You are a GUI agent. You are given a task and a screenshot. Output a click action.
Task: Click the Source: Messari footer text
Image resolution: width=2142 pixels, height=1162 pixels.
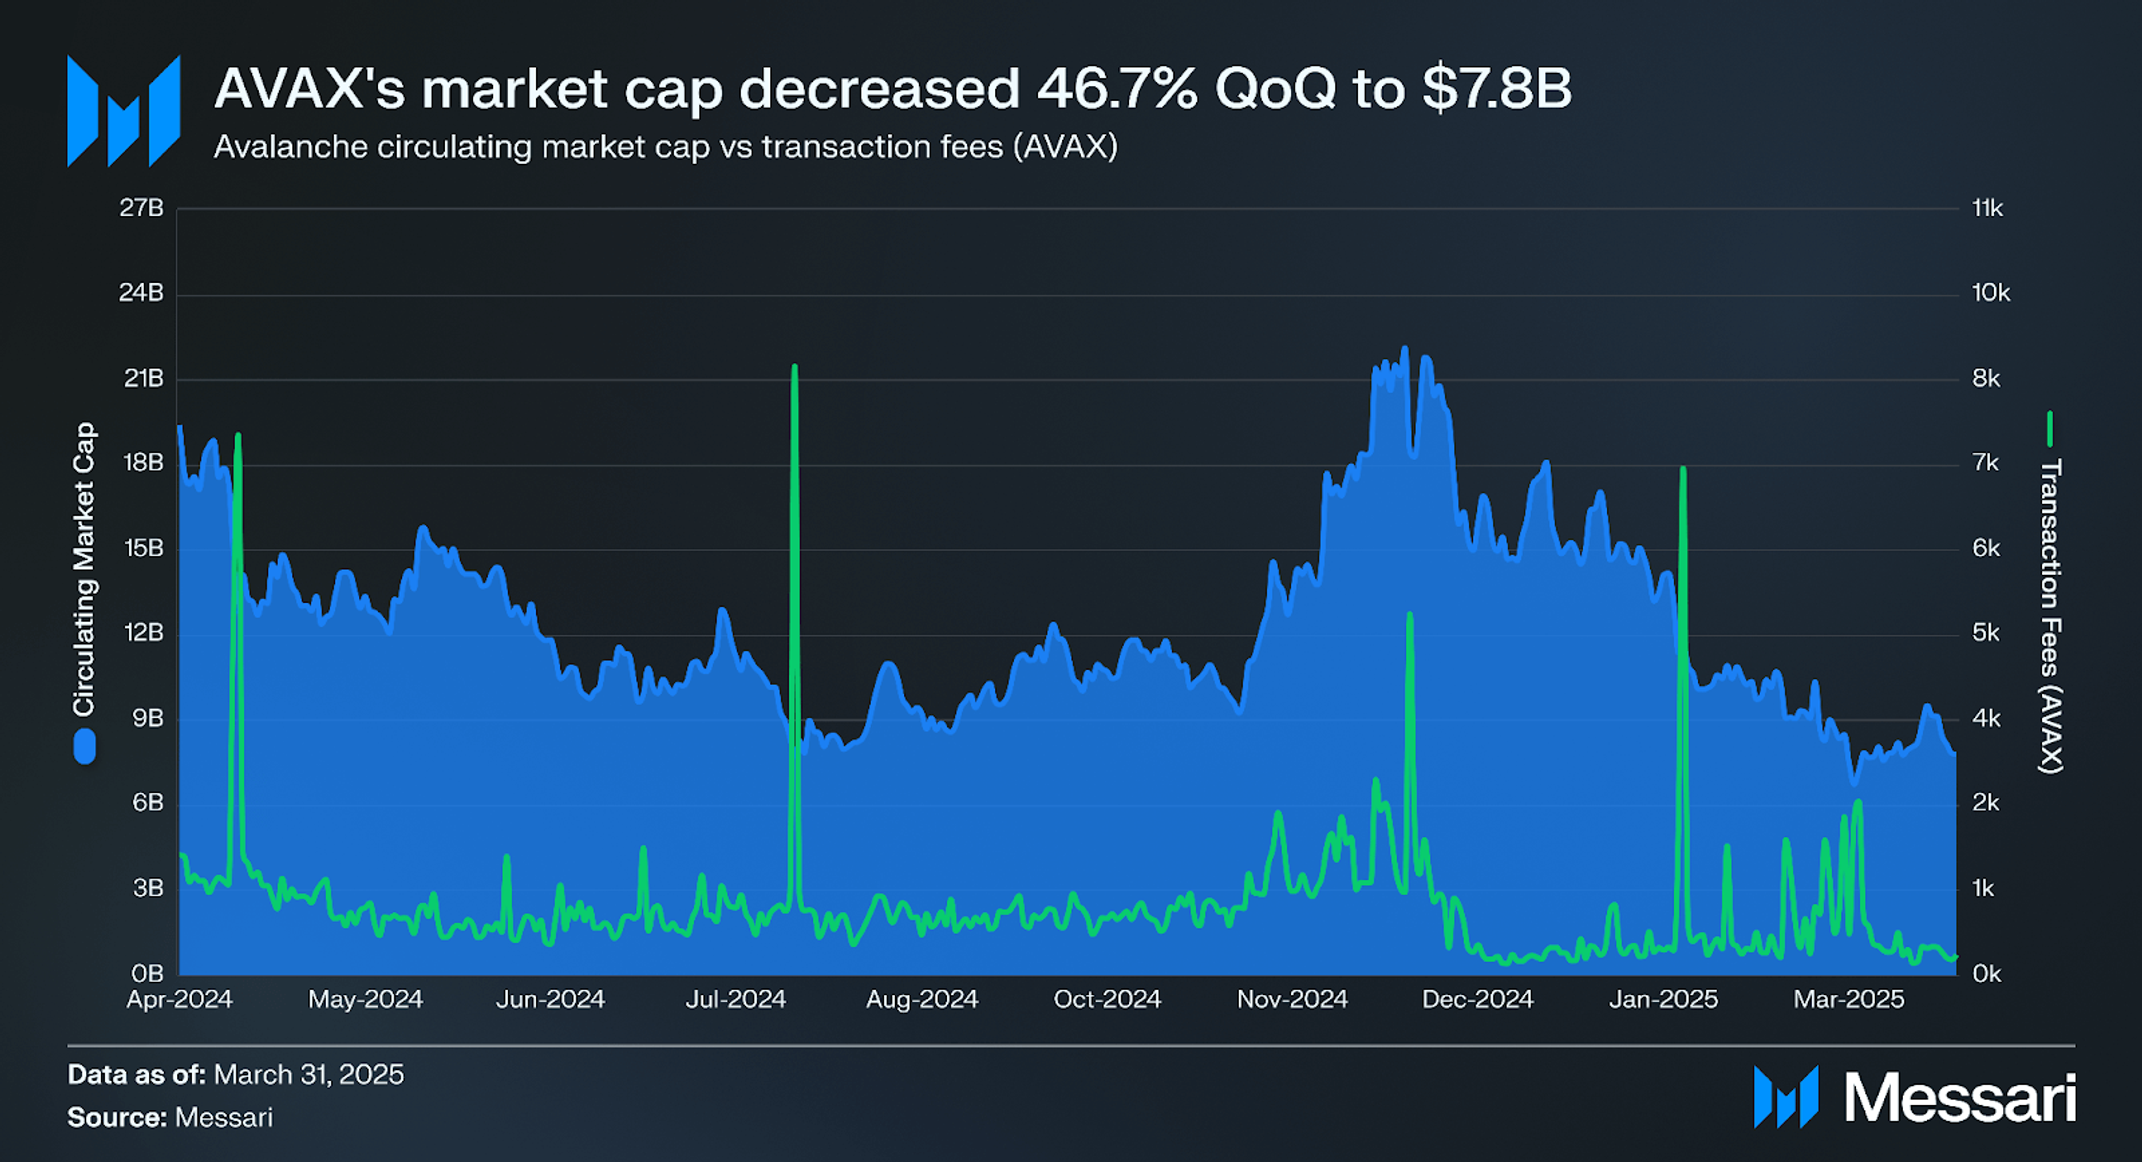170,1117
